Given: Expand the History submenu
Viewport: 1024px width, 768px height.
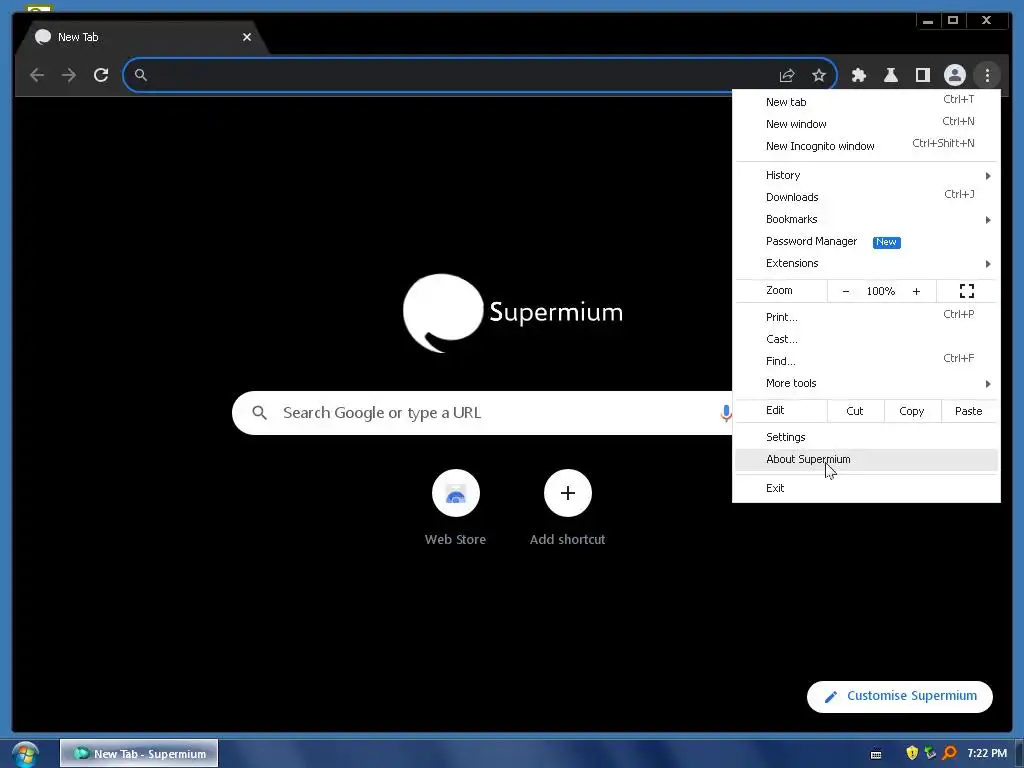Looking at the screenshot, I should click(866, 175).
